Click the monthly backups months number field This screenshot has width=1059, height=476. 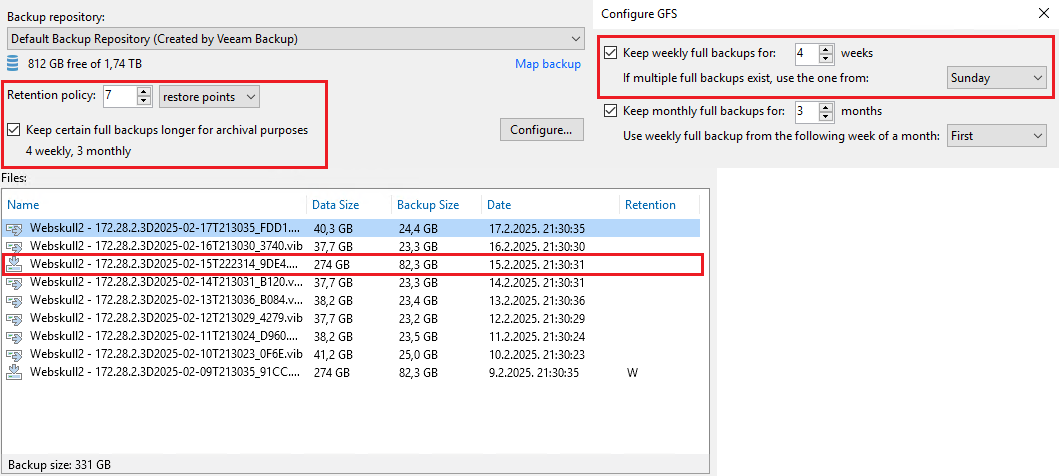pyautogui.click(x=807, y=111)
